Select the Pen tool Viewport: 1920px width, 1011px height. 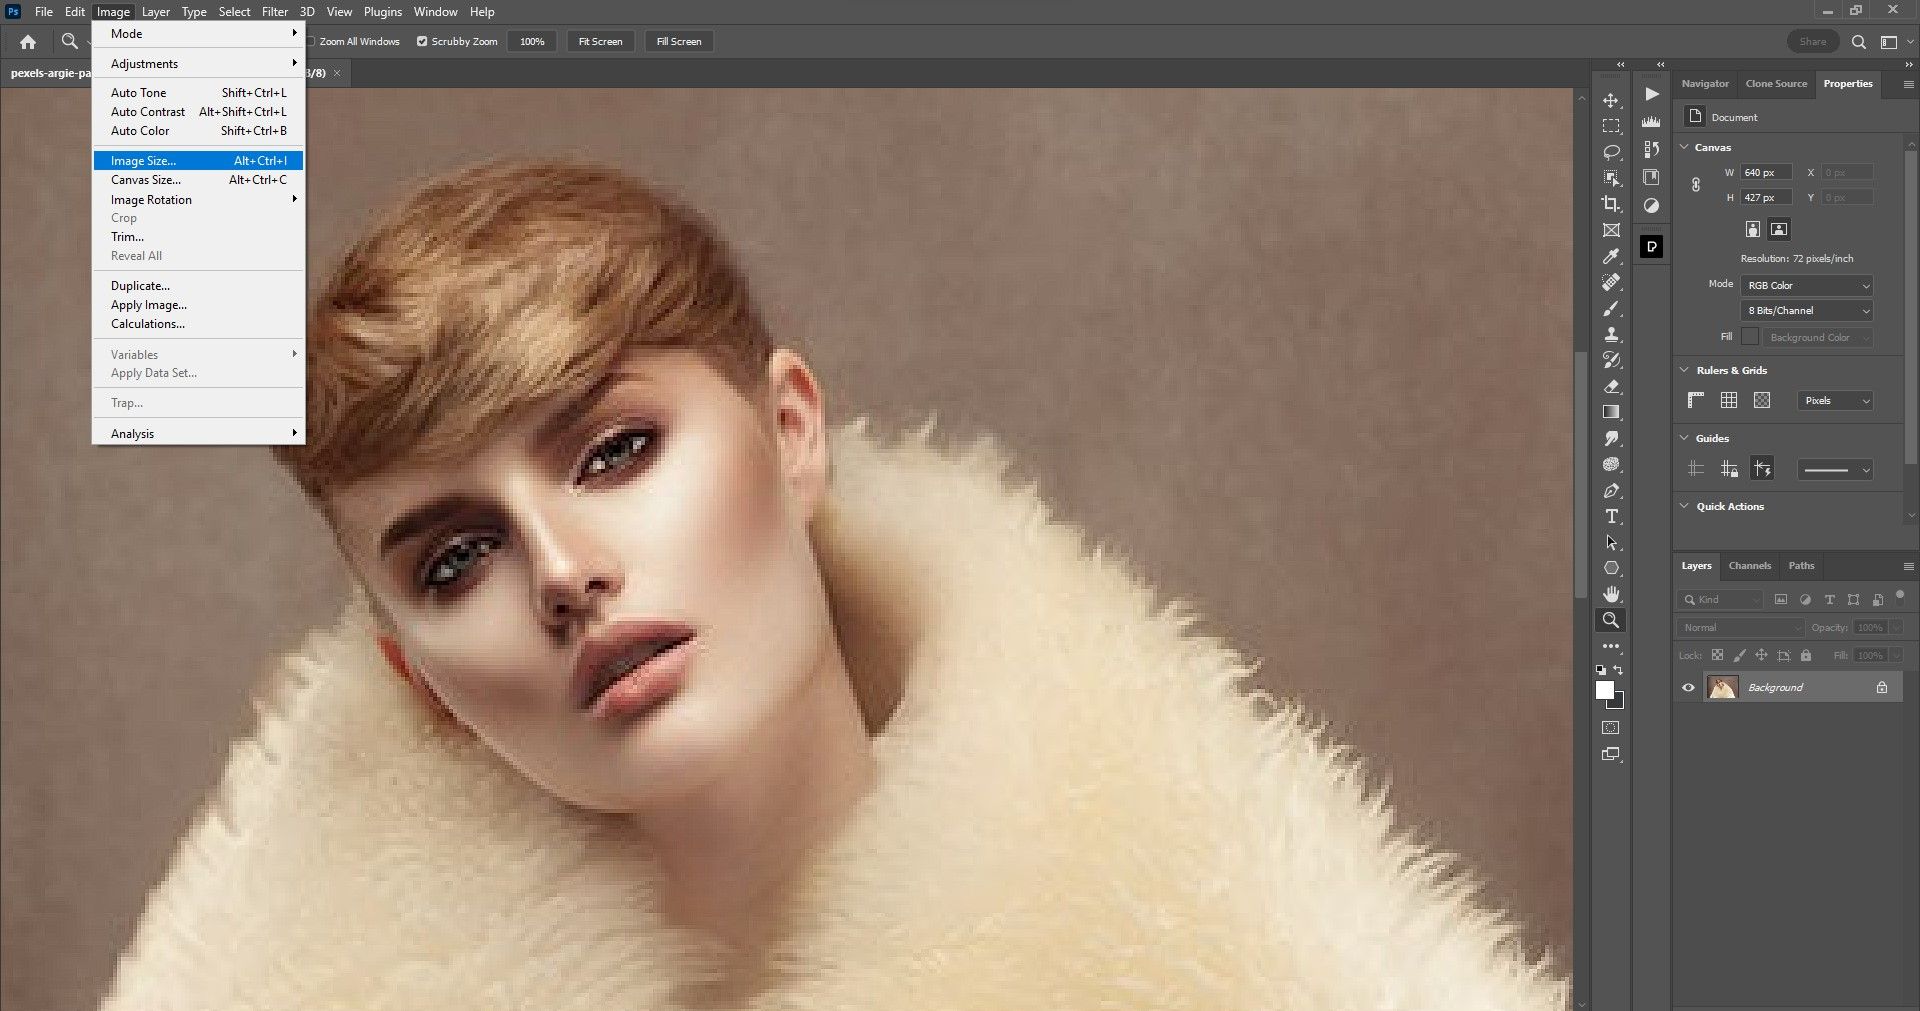[x=1611, y=490]
